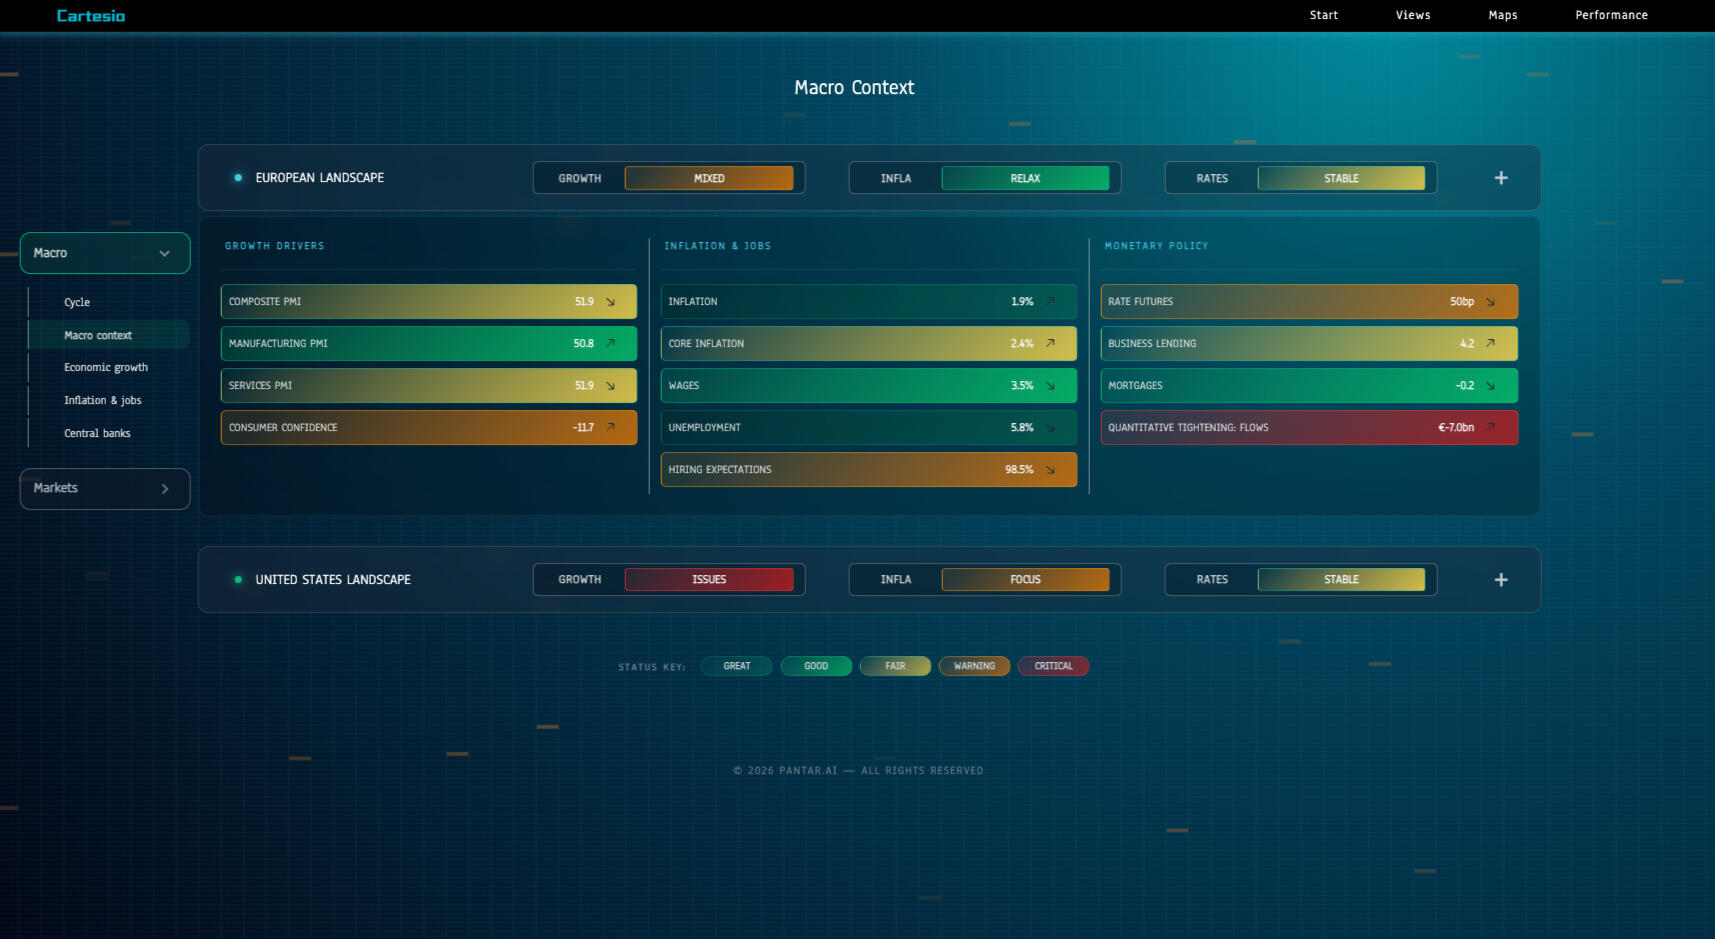
Task: Open Central banks sidebar link
Action: 97,434
